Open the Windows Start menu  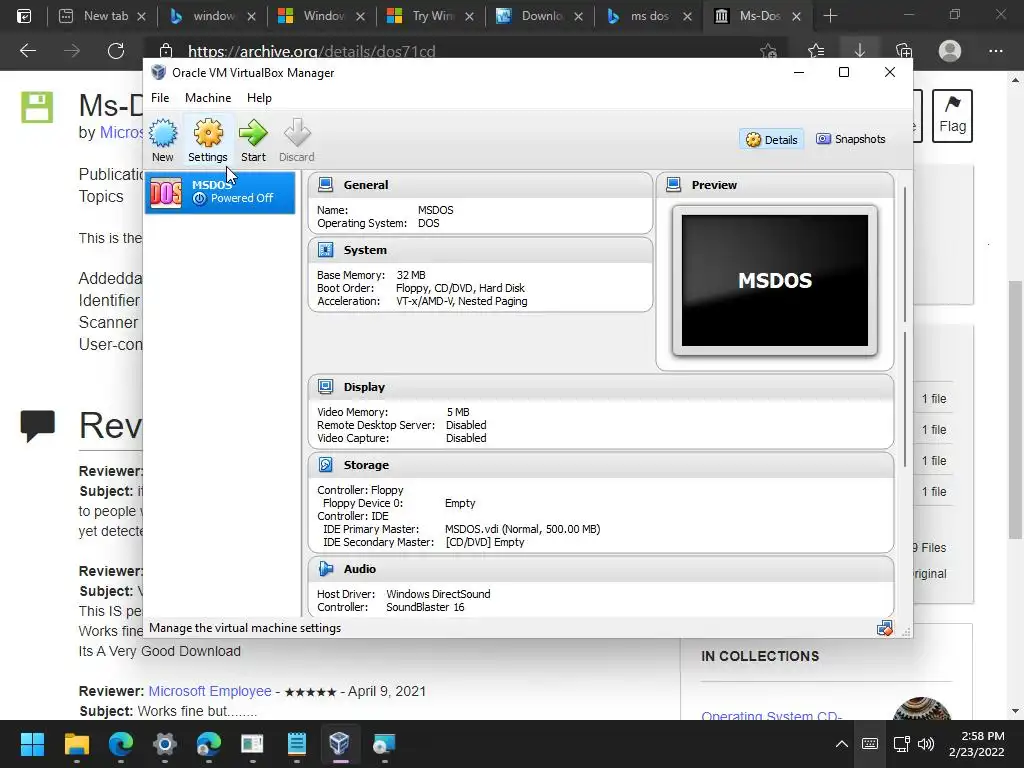point(32,744)
